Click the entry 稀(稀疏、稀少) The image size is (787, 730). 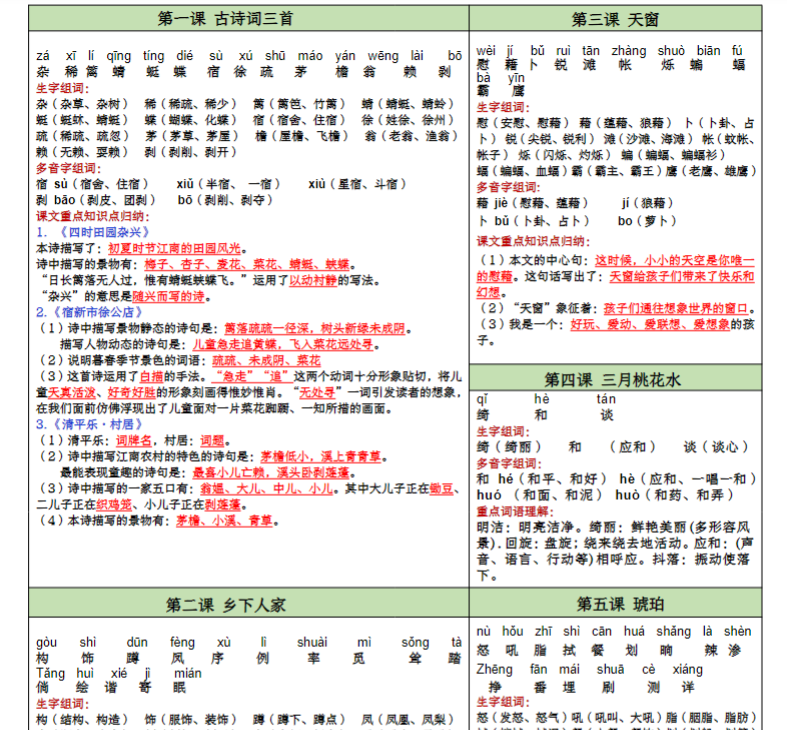click(191, 104)
